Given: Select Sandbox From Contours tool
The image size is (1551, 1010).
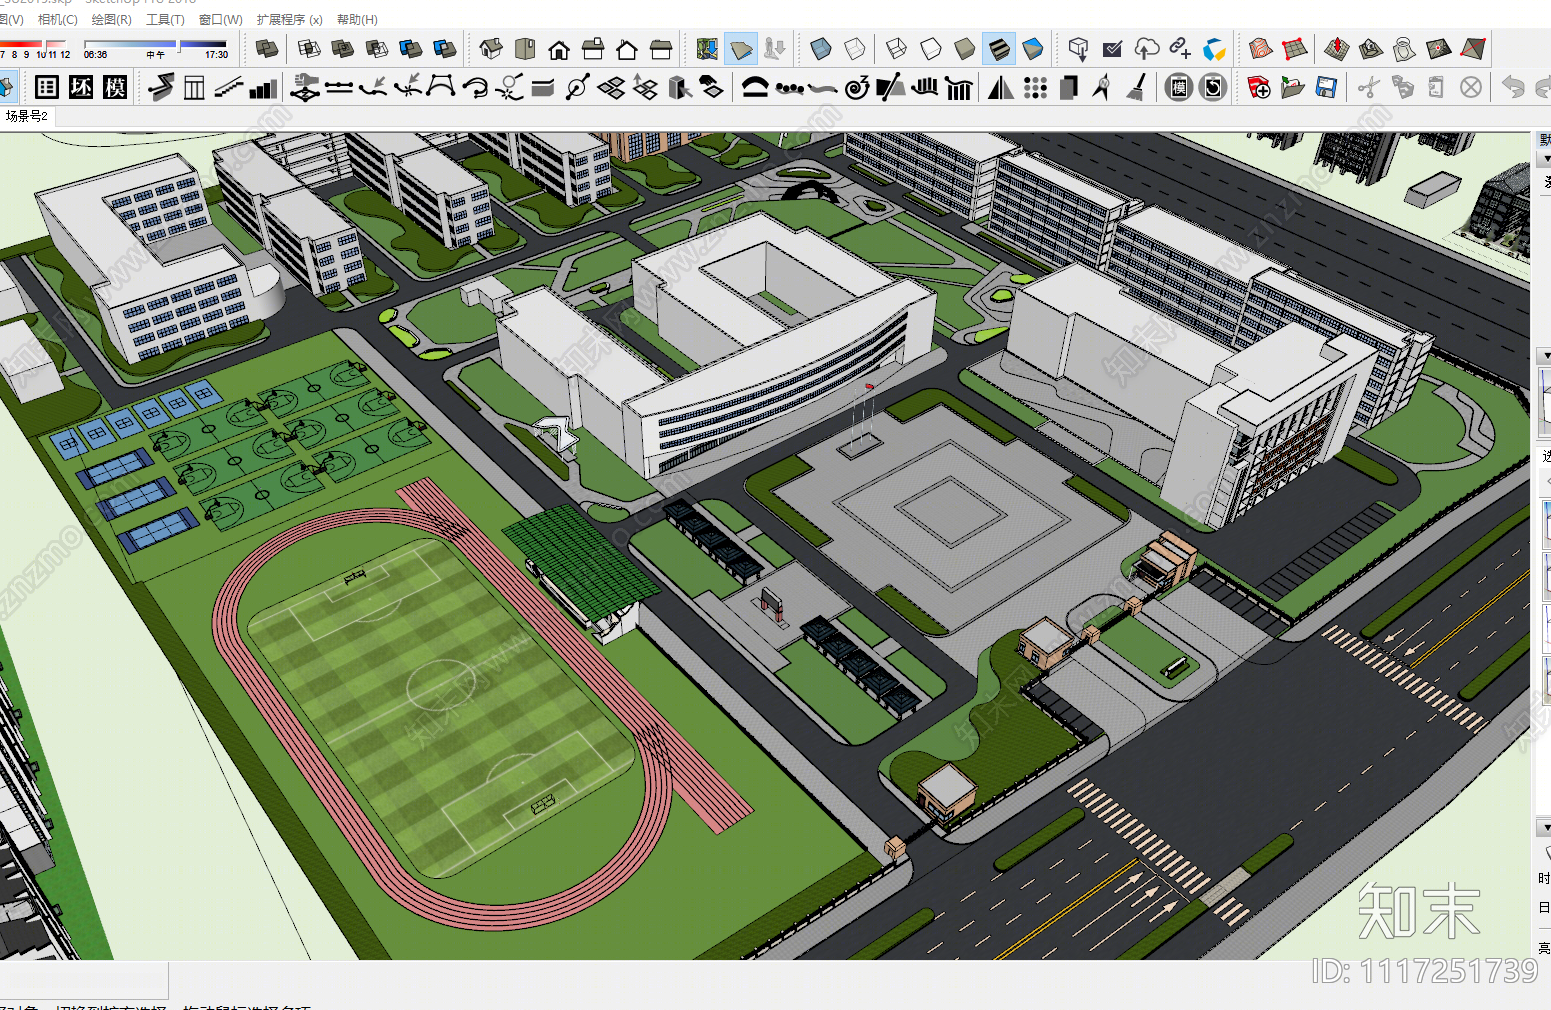Looking at the screenshot, I should 1261,48.
